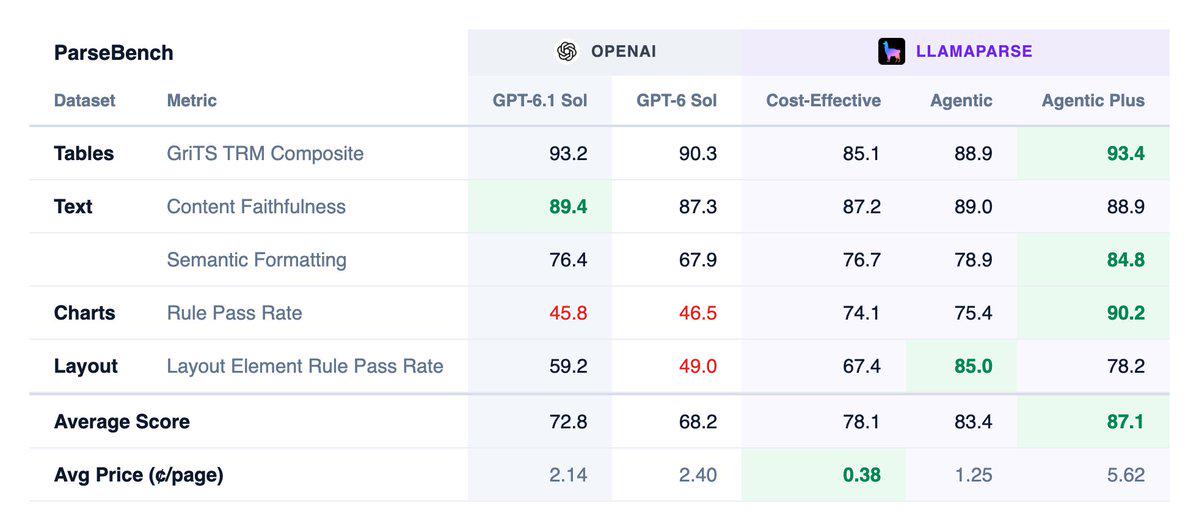Select the OPENAI label text
The image size is (1199, 531).
623,51
